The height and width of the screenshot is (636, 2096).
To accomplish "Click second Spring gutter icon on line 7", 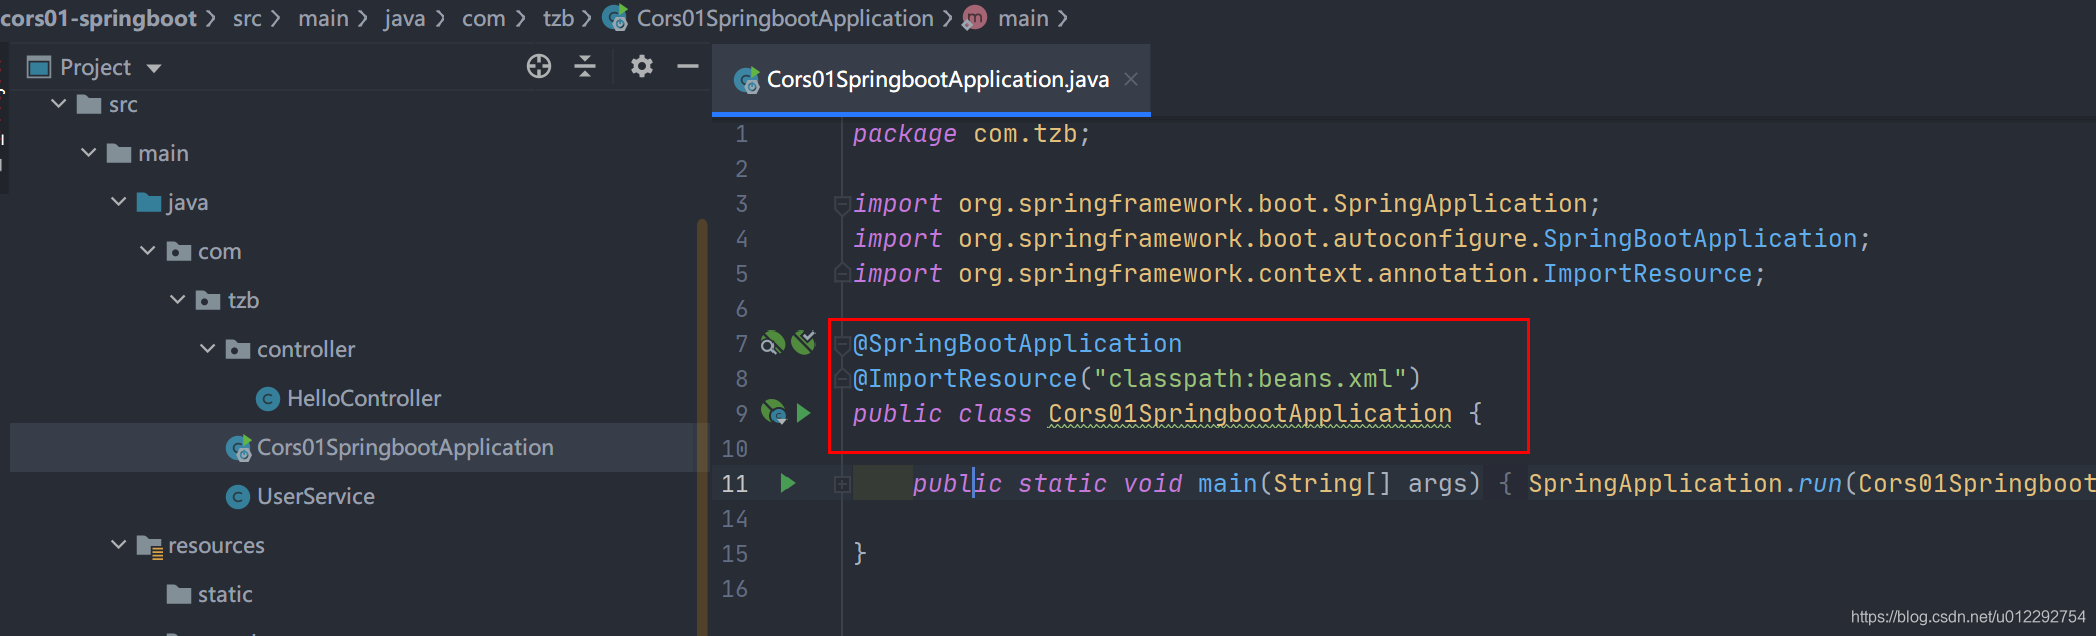I will coord(804,342).
